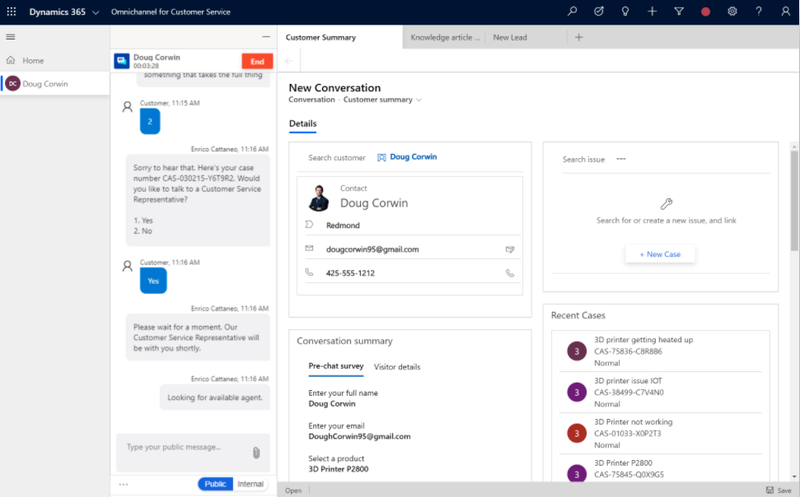Viewport: 800px width, 497px height.
Task: Click the Open status in footer
Action: click(x=293, y=490)
